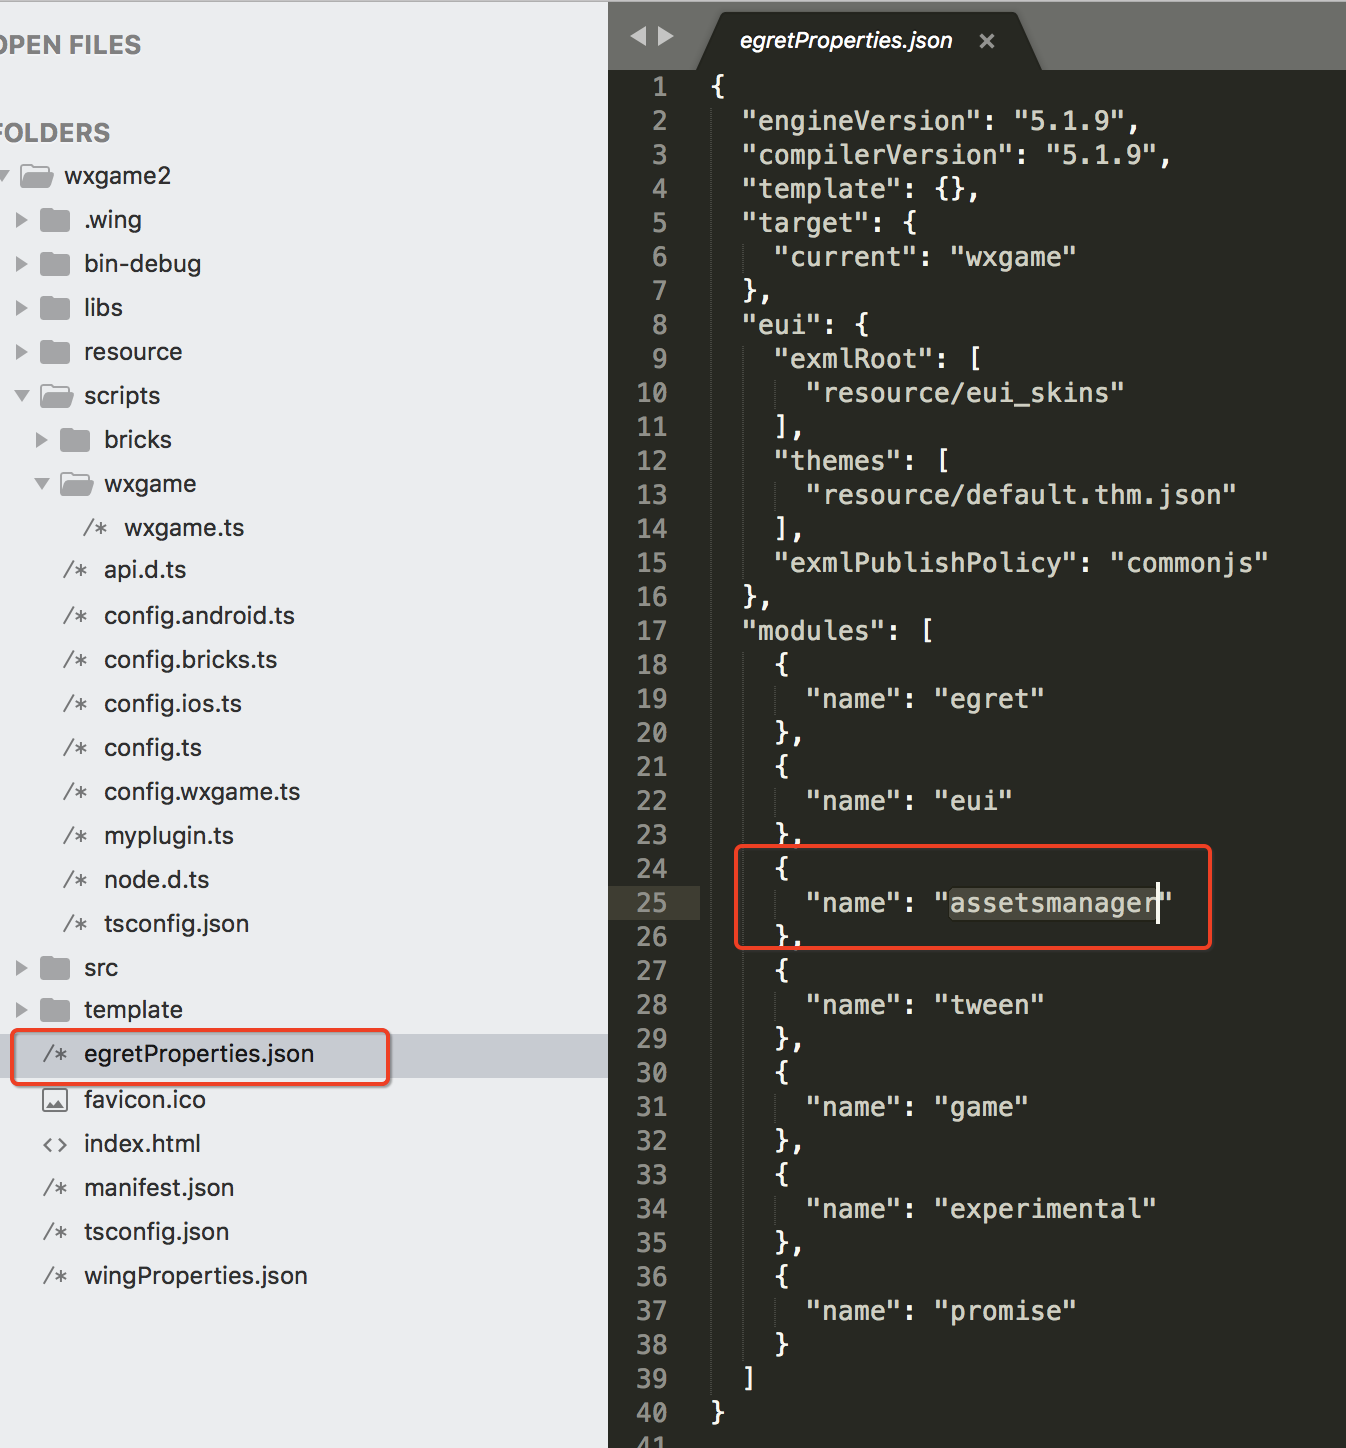Click the wxgame2 root folder icon
The width and height of the screenshot is (1346, 1448).
pyautogui.click(x=37, y=177)
